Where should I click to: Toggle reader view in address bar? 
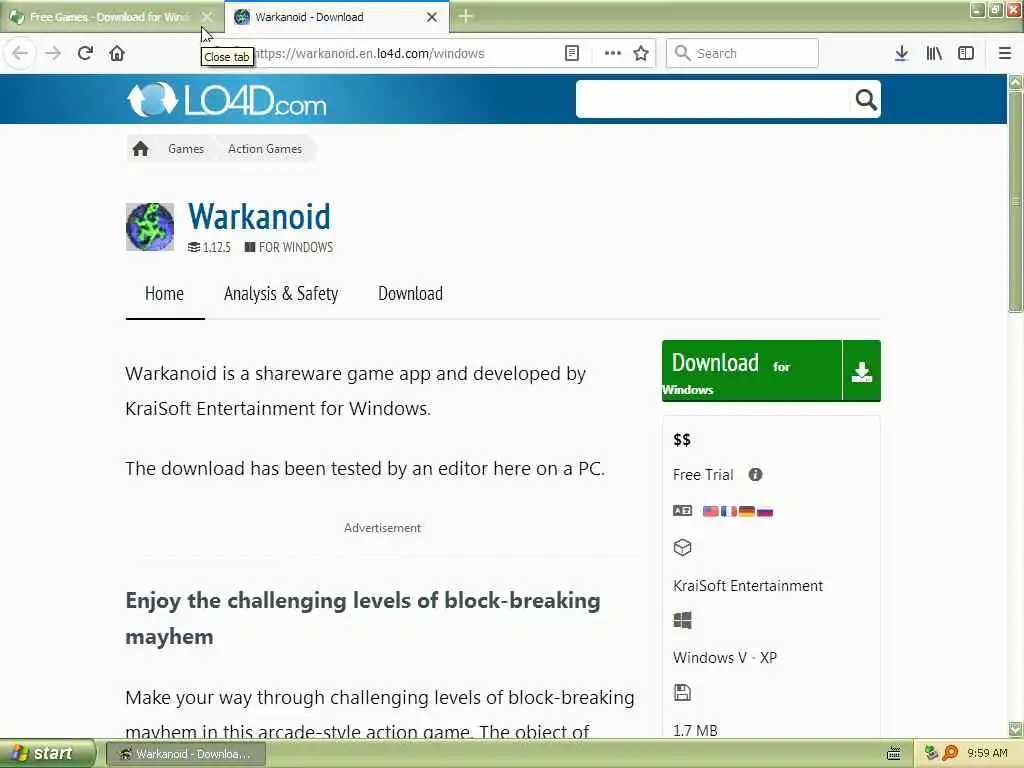click(571, 53)
